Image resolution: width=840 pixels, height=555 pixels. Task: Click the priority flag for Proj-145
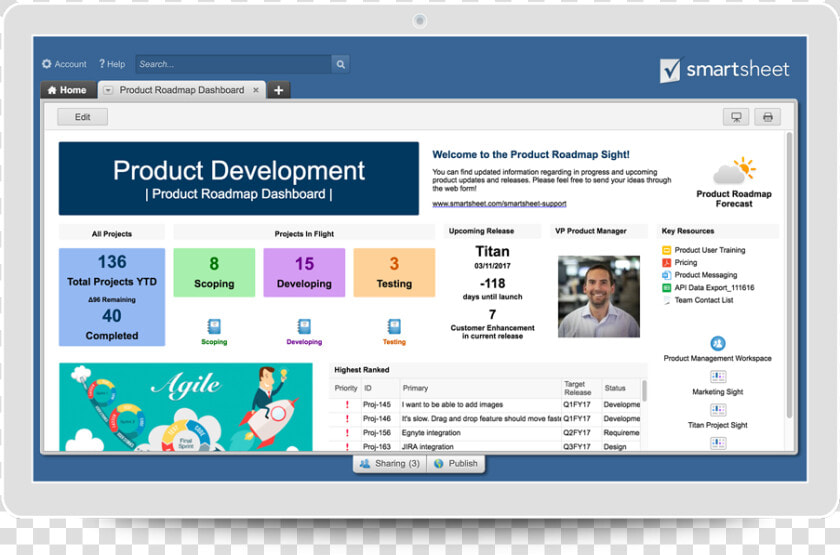tap(347, 404)
